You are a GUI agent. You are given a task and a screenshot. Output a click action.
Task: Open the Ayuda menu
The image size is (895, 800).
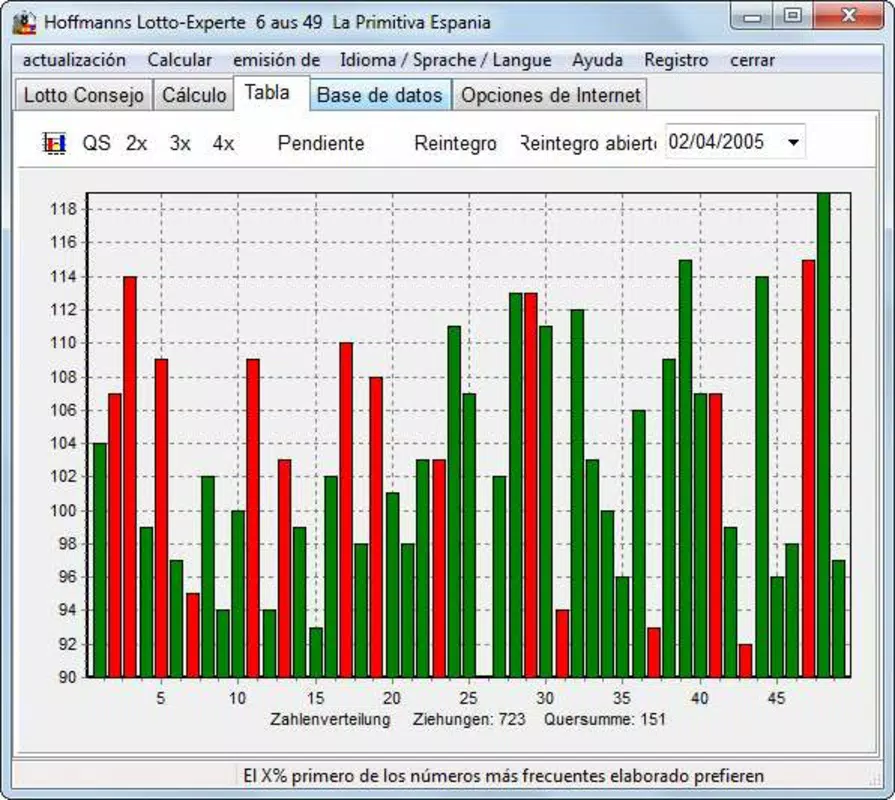tap(597, 60)
